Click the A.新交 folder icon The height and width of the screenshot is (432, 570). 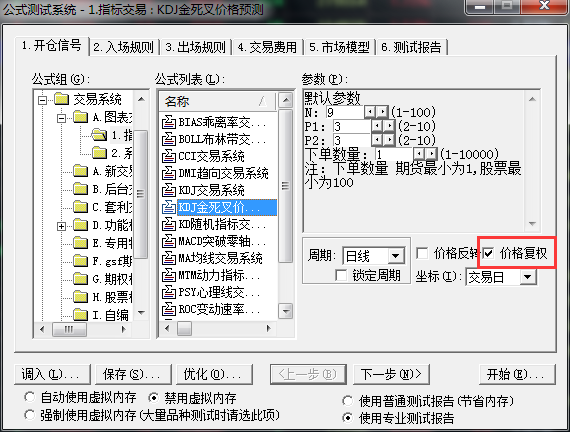(x=81, y=171)
